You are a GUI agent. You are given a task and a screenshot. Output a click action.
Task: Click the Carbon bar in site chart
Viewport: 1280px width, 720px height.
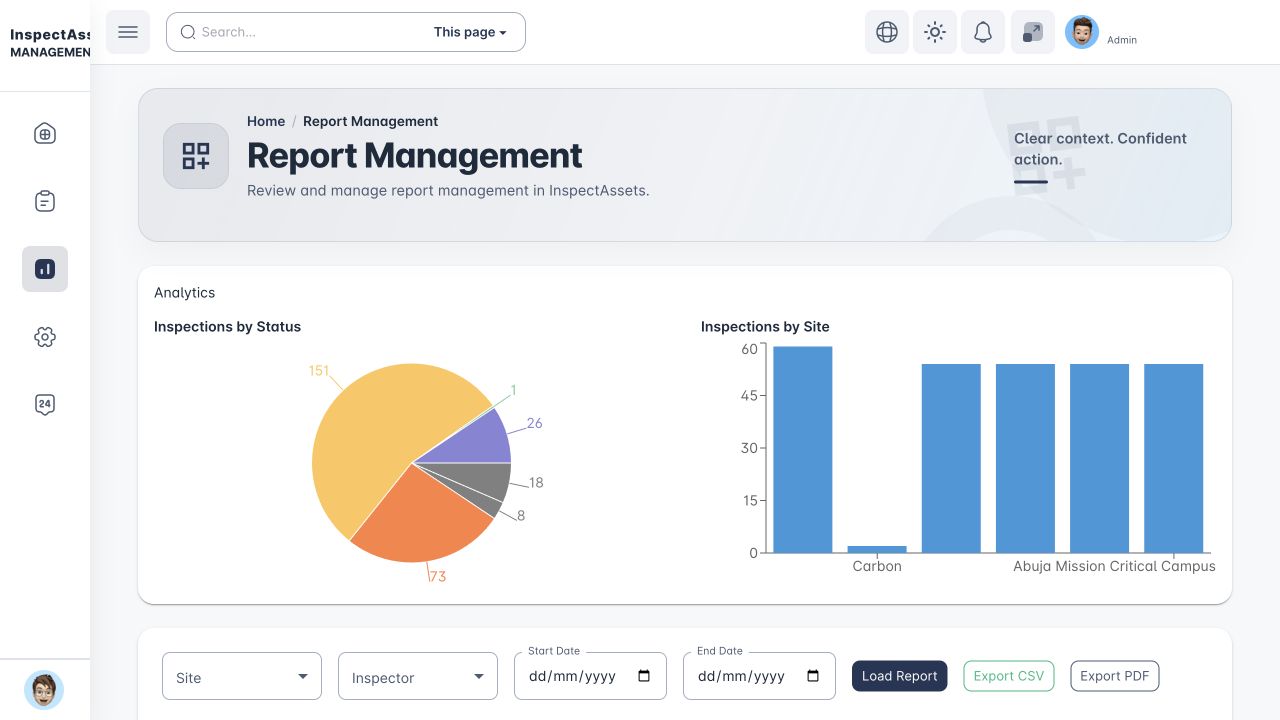click(877, 549)
